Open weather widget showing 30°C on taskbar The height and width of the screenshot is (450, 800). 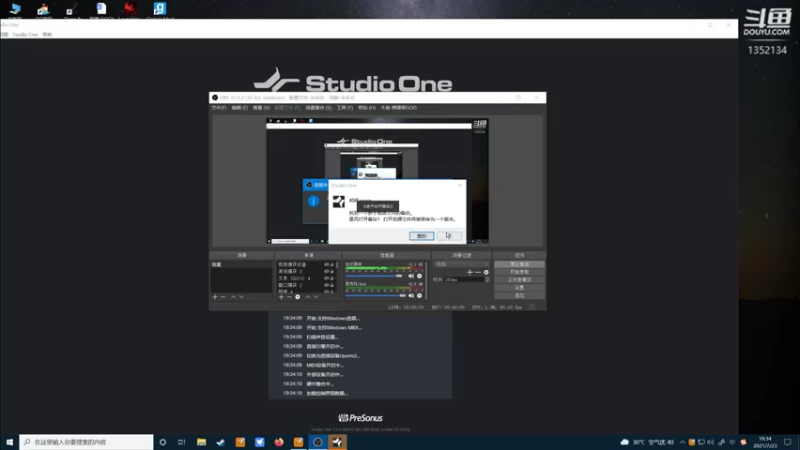(x=647, y=442)
